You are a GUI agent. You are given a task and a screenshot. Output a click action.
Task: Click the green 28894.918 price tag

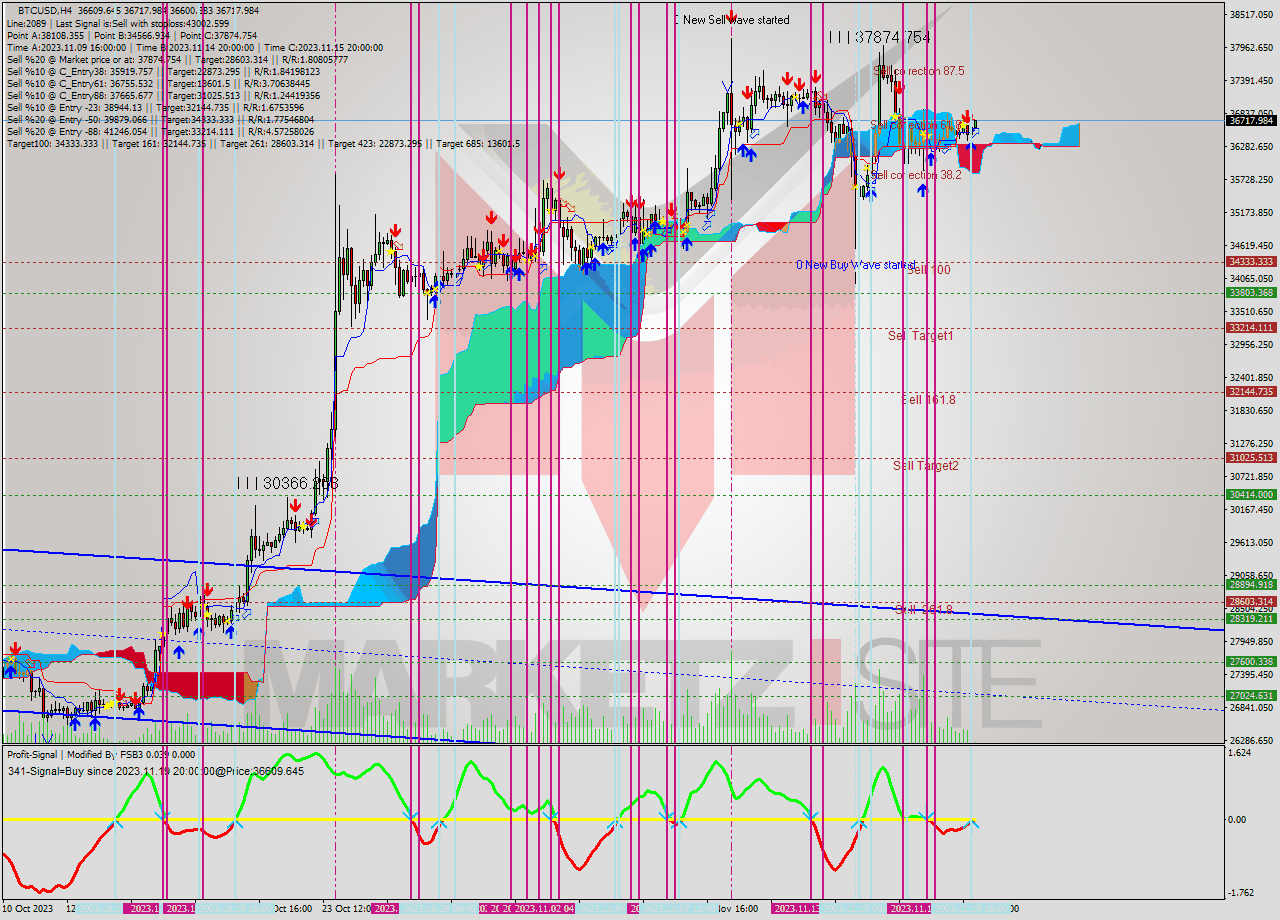point(1251,585)
